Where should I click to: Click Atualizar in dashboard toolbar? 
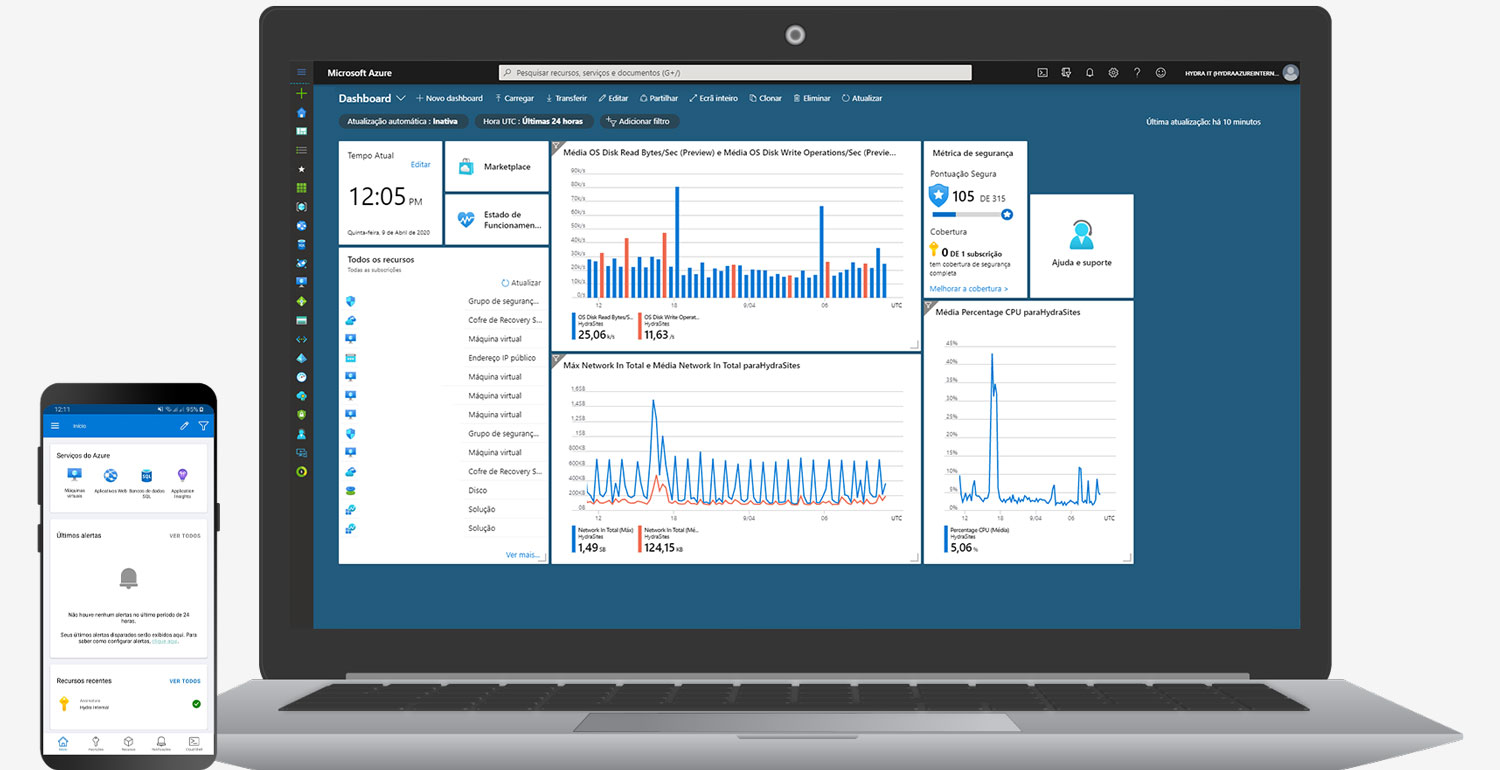pos(862,98)
